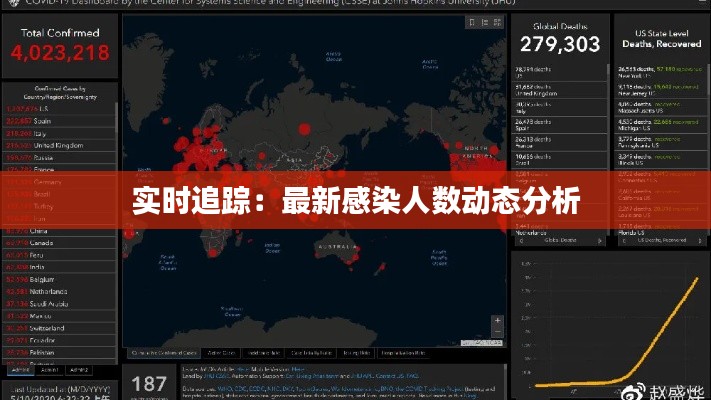
Task: Select Peru in confirmed cases list
Action: [59, 255]
